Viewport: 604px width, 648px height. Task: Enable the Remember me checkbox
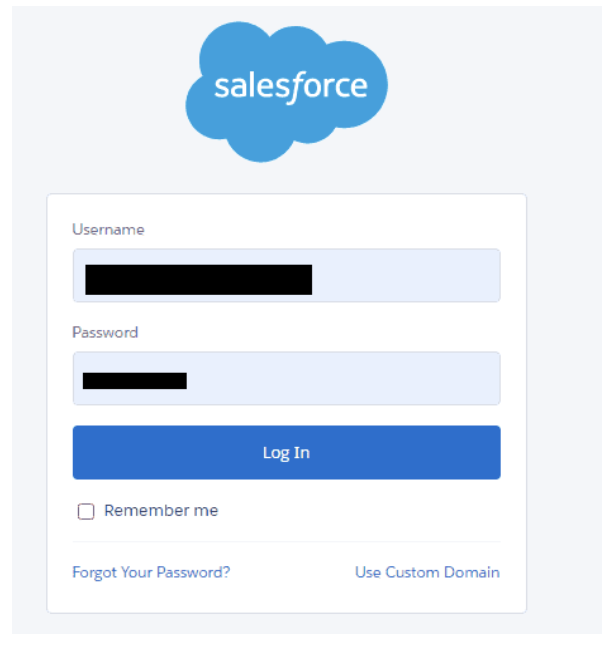[86, 511]
